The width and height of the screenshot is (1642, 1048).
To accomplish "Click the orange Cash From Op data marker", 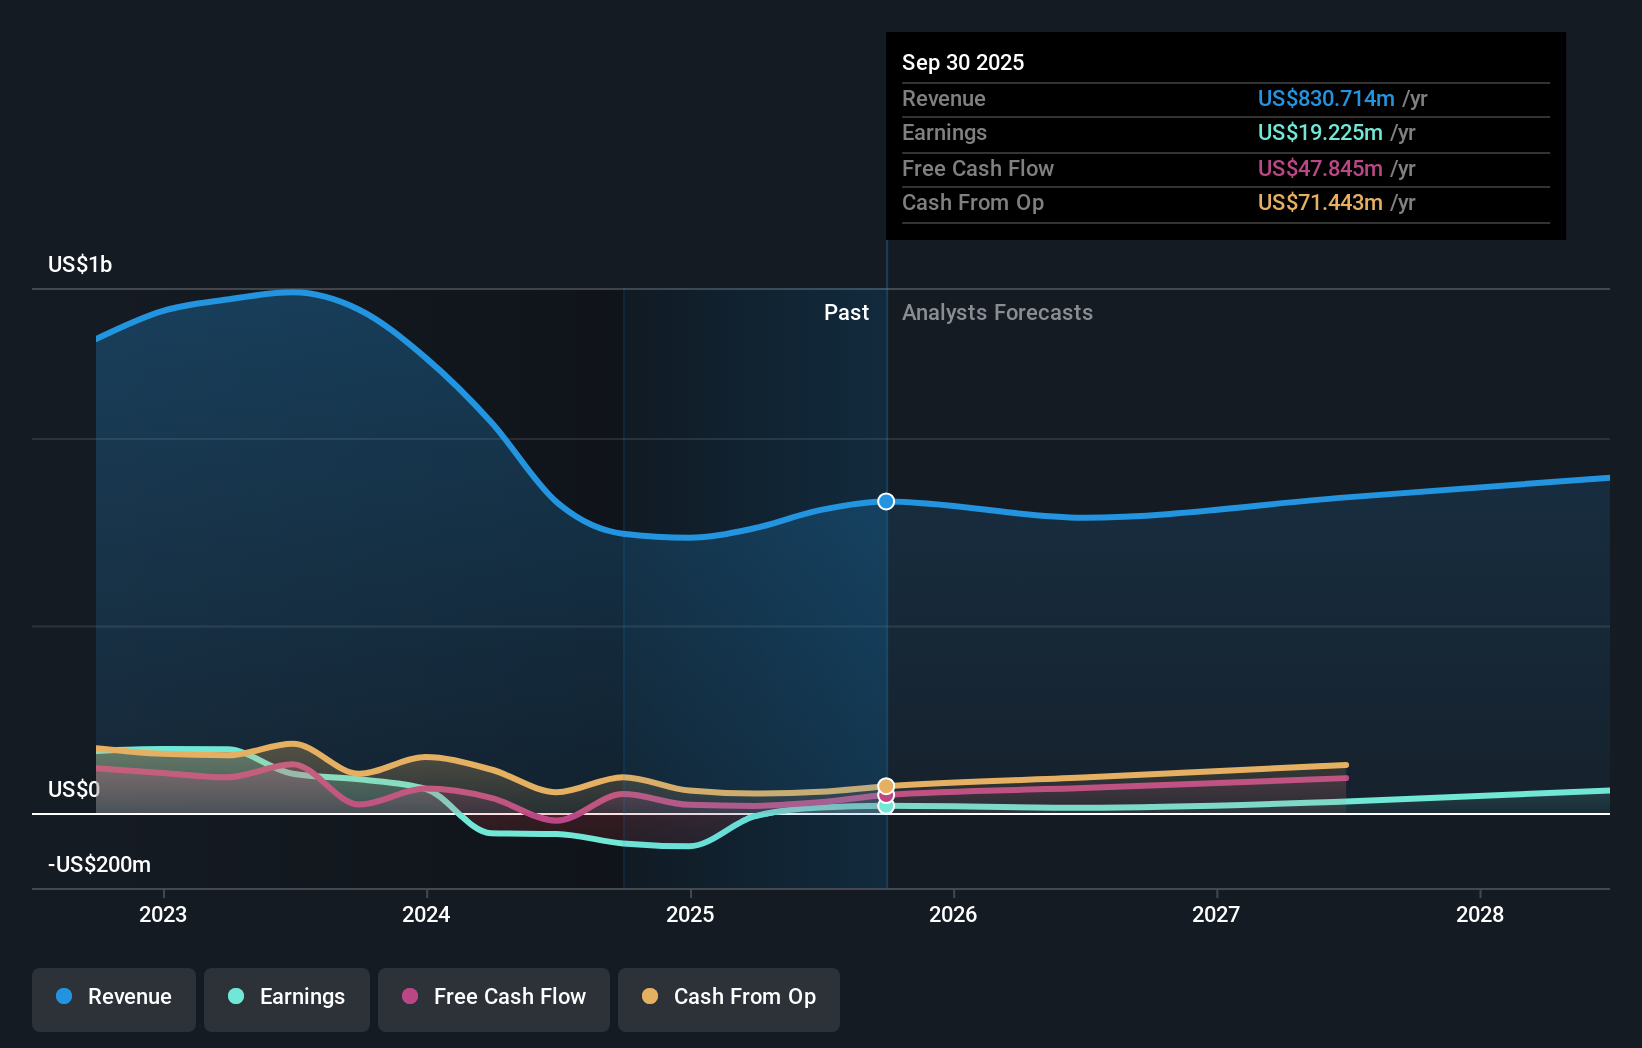I will pyautogui.click(x=885, y=786).
